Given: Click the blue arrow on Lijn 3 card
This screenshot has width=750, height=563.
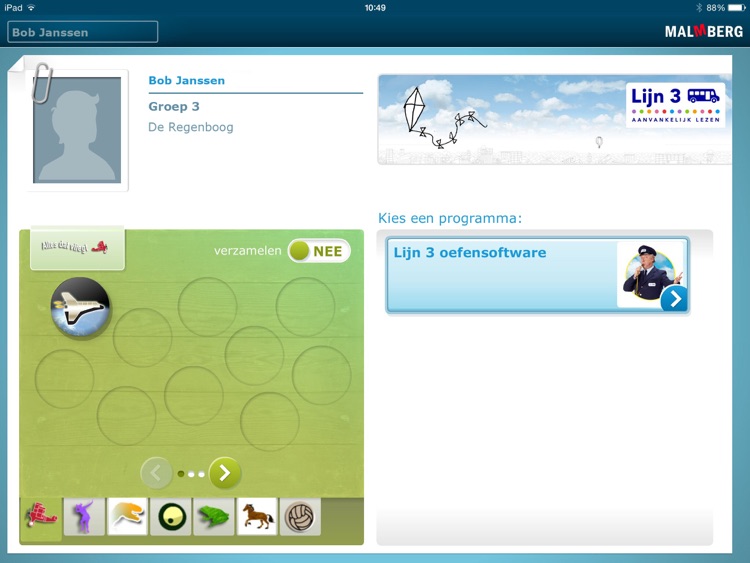Looking at the screenshot, I should [674, 299].
